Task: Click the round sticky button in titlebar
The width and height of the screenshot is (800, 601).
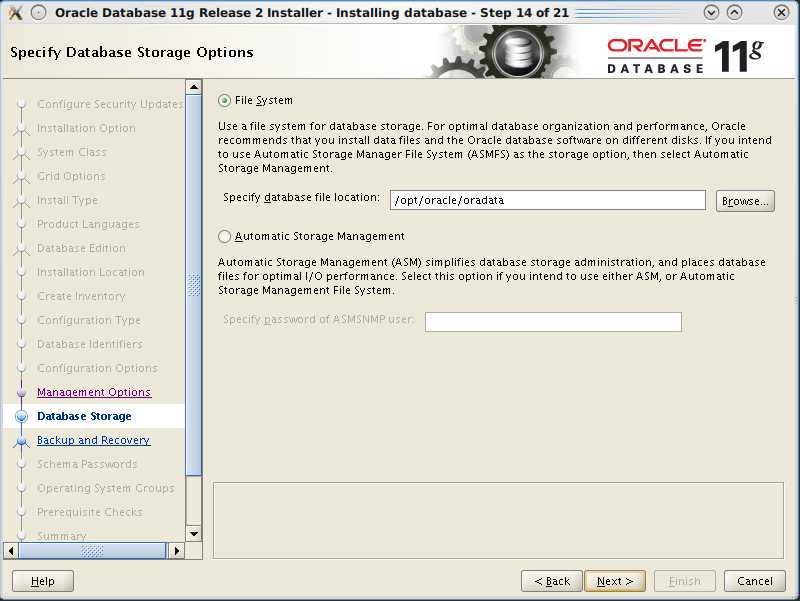Action: click(39, 12)
